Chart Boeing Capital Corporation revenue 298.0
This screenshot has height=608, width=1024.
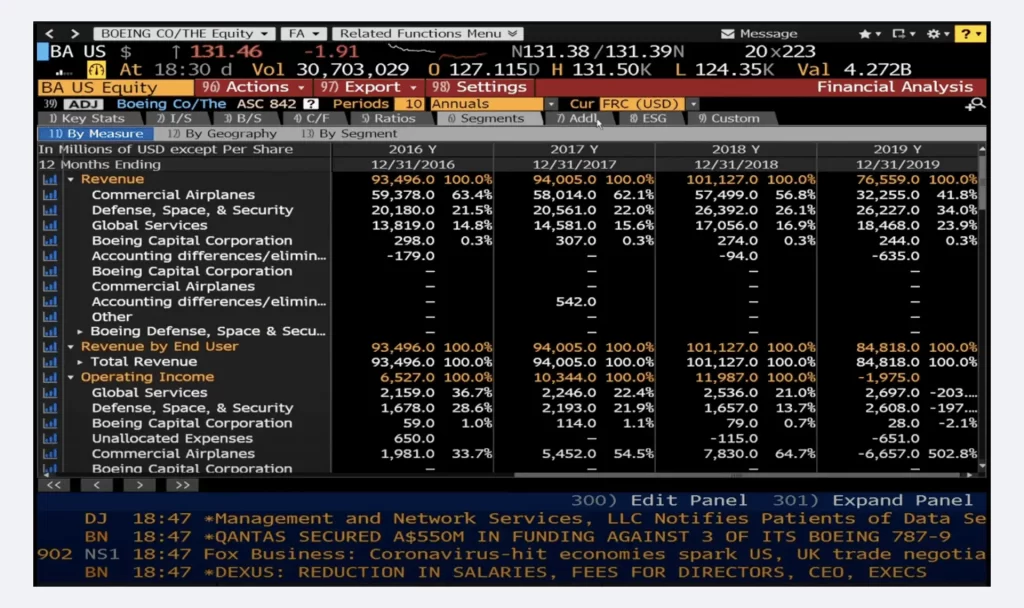click(50, 240)
